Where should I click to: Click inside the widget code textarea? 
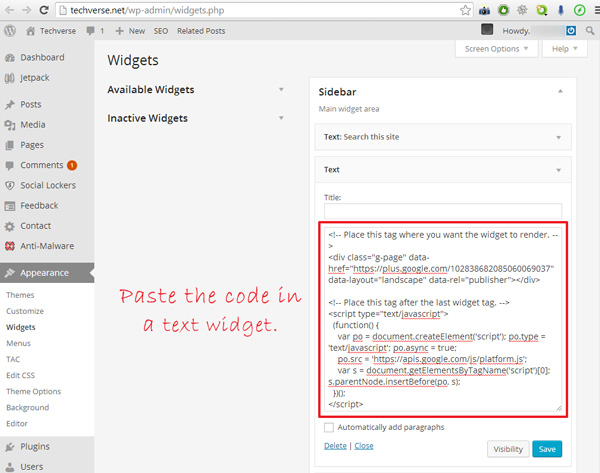(x=443, y=319)
